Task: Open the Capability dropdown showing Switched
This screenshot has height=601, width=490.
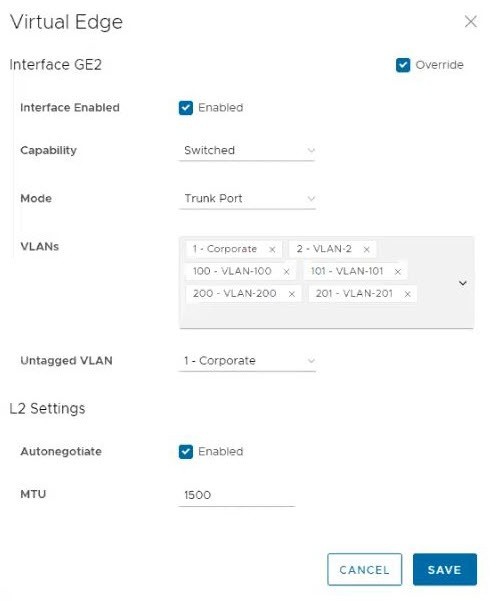Action: tap(247, 151)
